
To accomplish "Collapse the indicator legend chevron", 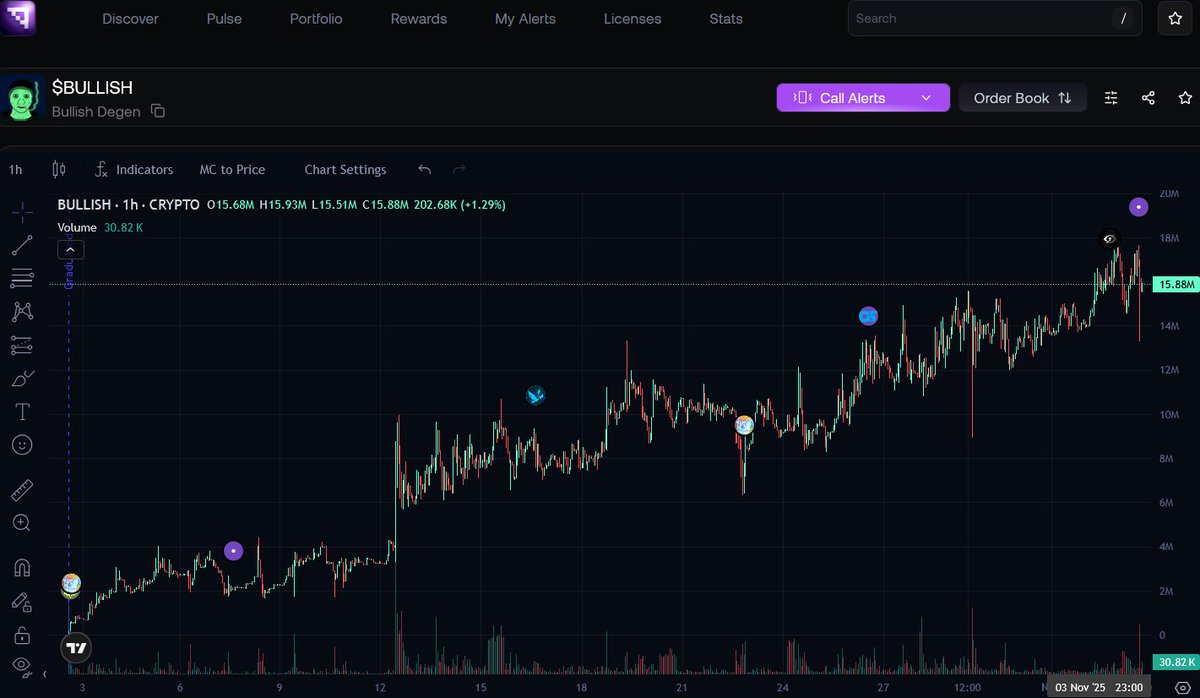I will 70,250.
